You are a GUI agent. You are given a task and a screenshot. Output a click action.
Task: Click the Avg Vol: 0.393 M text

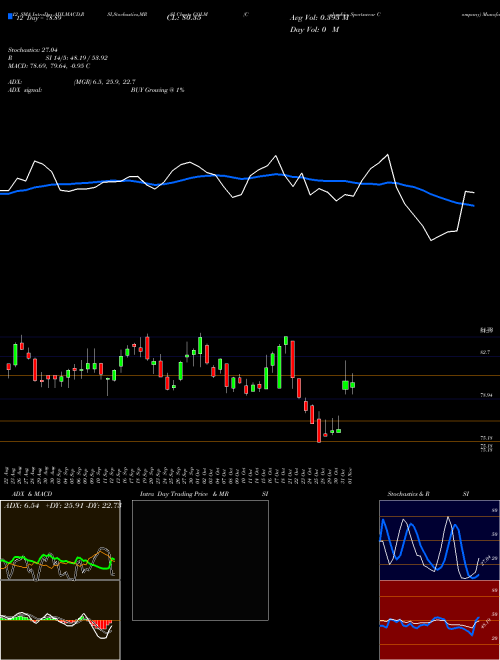tap(319, 18)
